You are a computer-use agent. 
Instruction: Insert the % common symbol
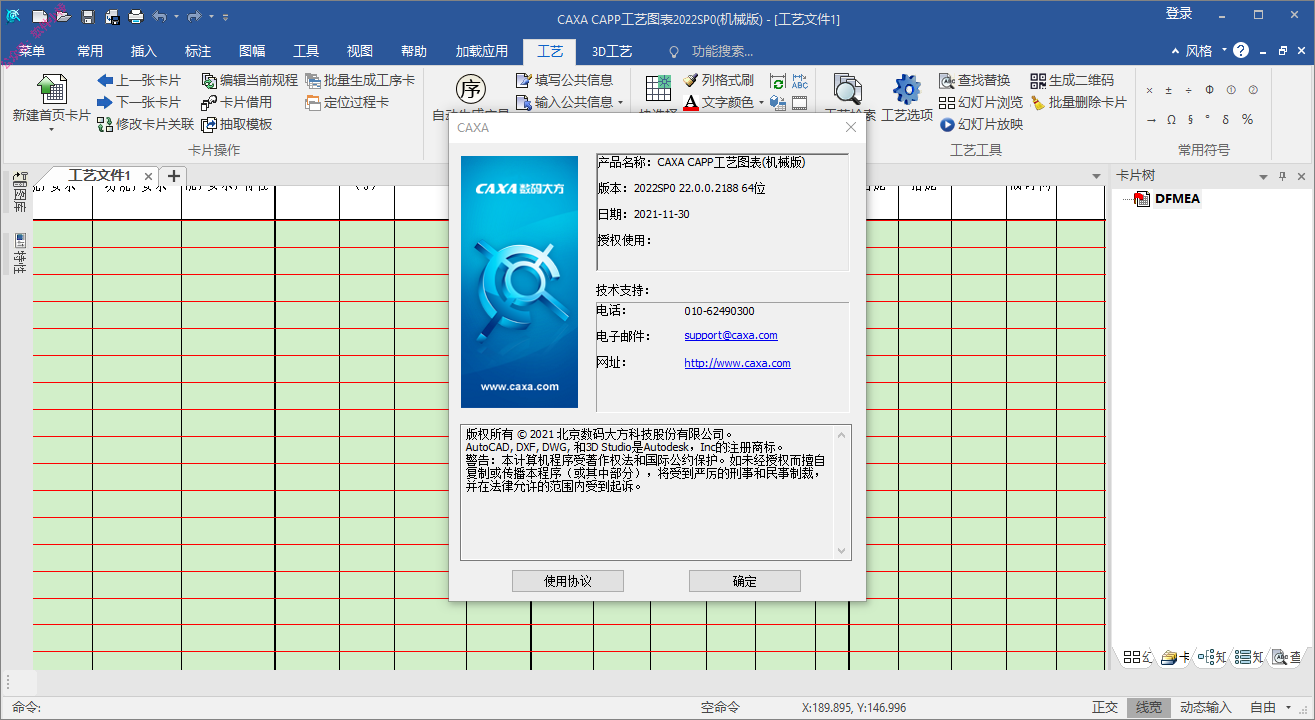coord(1247,119)
